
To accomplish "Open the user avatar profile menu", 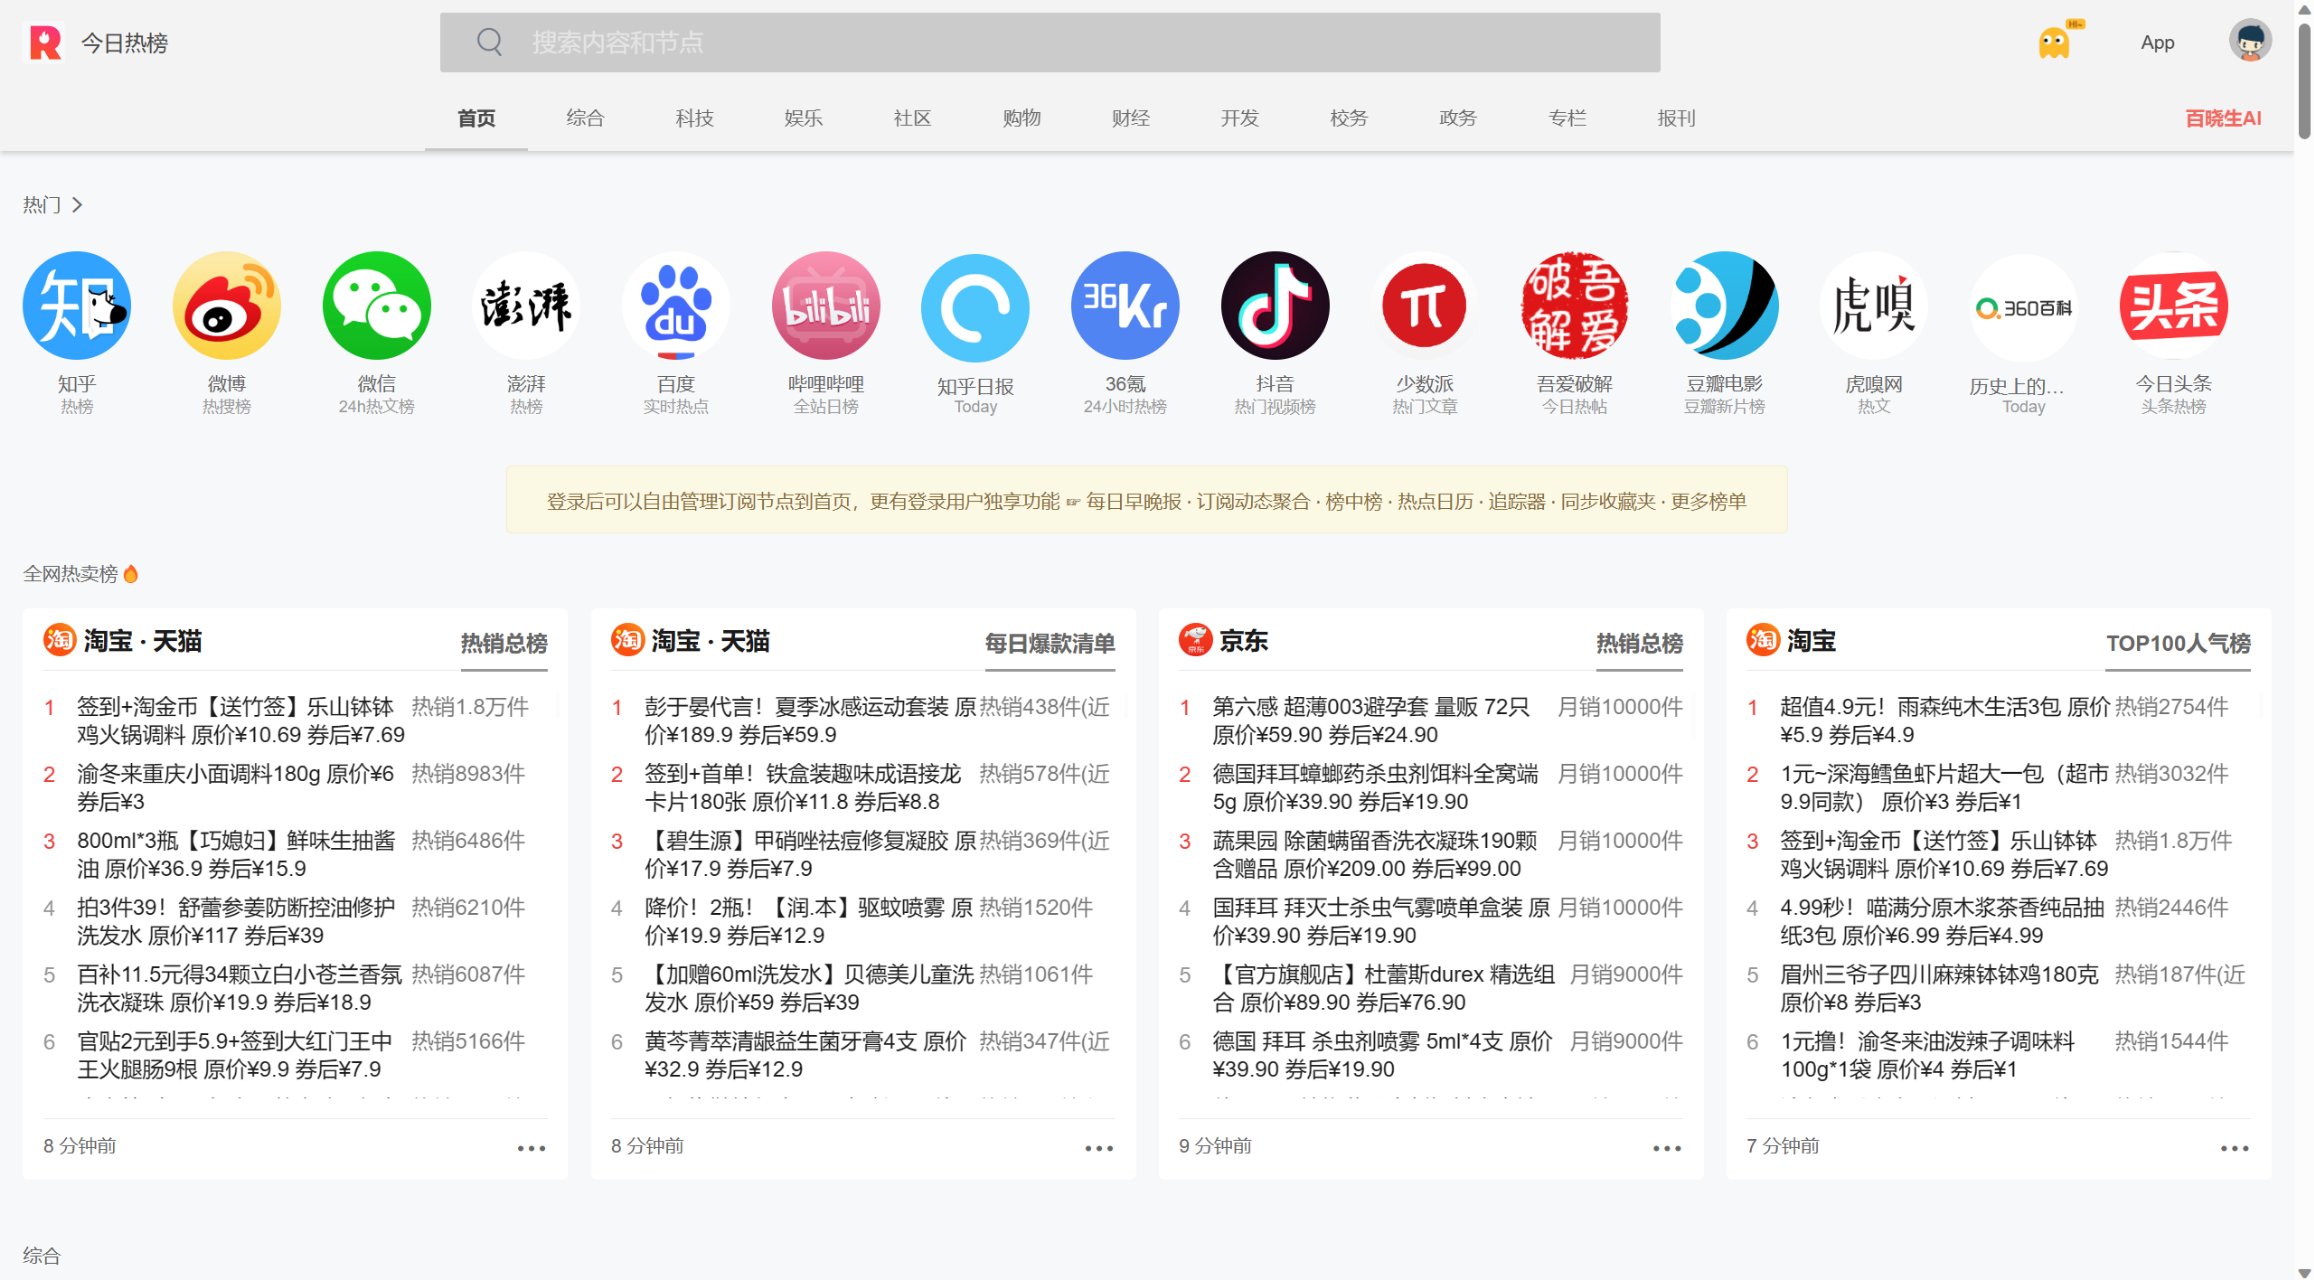I will point(2250,42).
